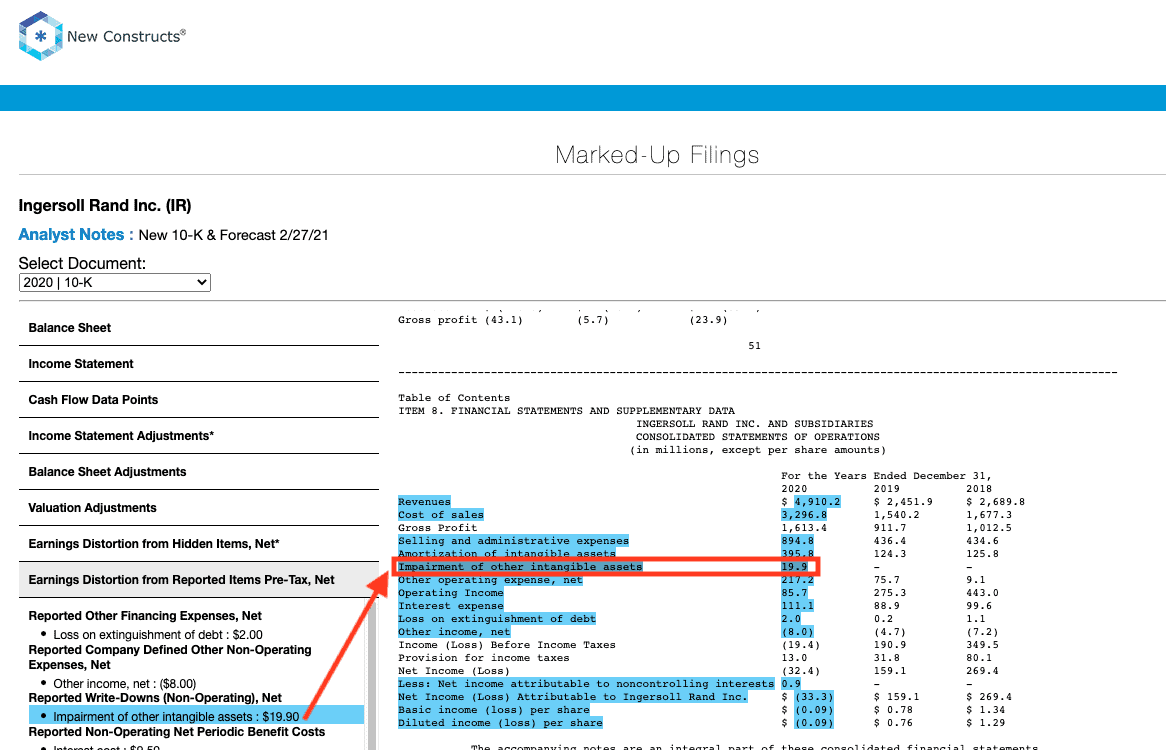Click the highlighted value 894.8
This screenshot has height=750, width=1166.
pos(797,540)
